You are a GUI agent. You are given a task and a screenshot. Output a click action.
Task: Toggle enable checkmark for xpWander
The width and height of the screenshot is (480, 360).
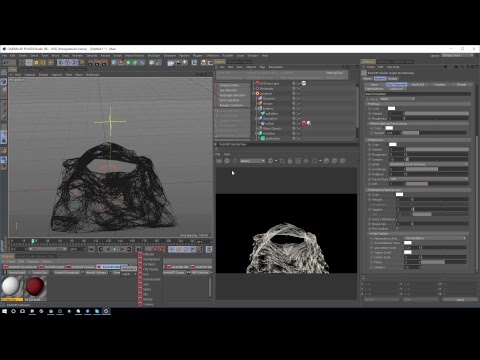point(298,138)
